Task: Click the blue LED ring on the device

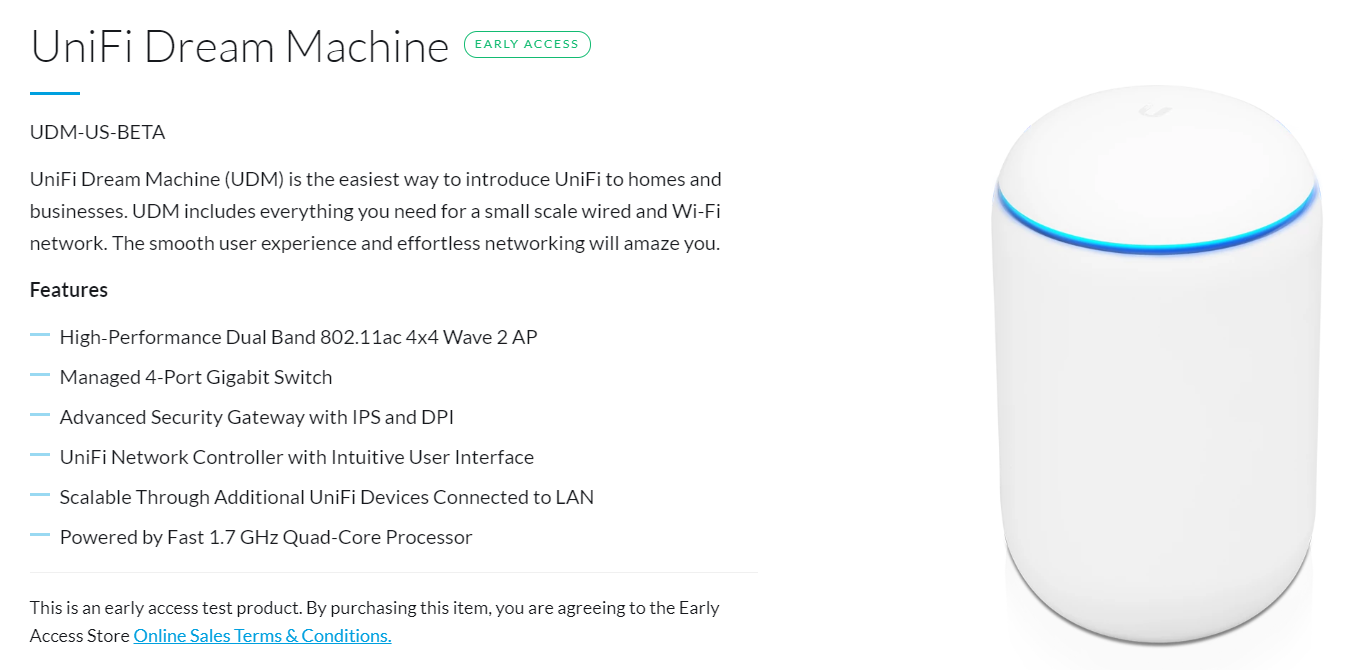Action: [x=1159, y=220]
